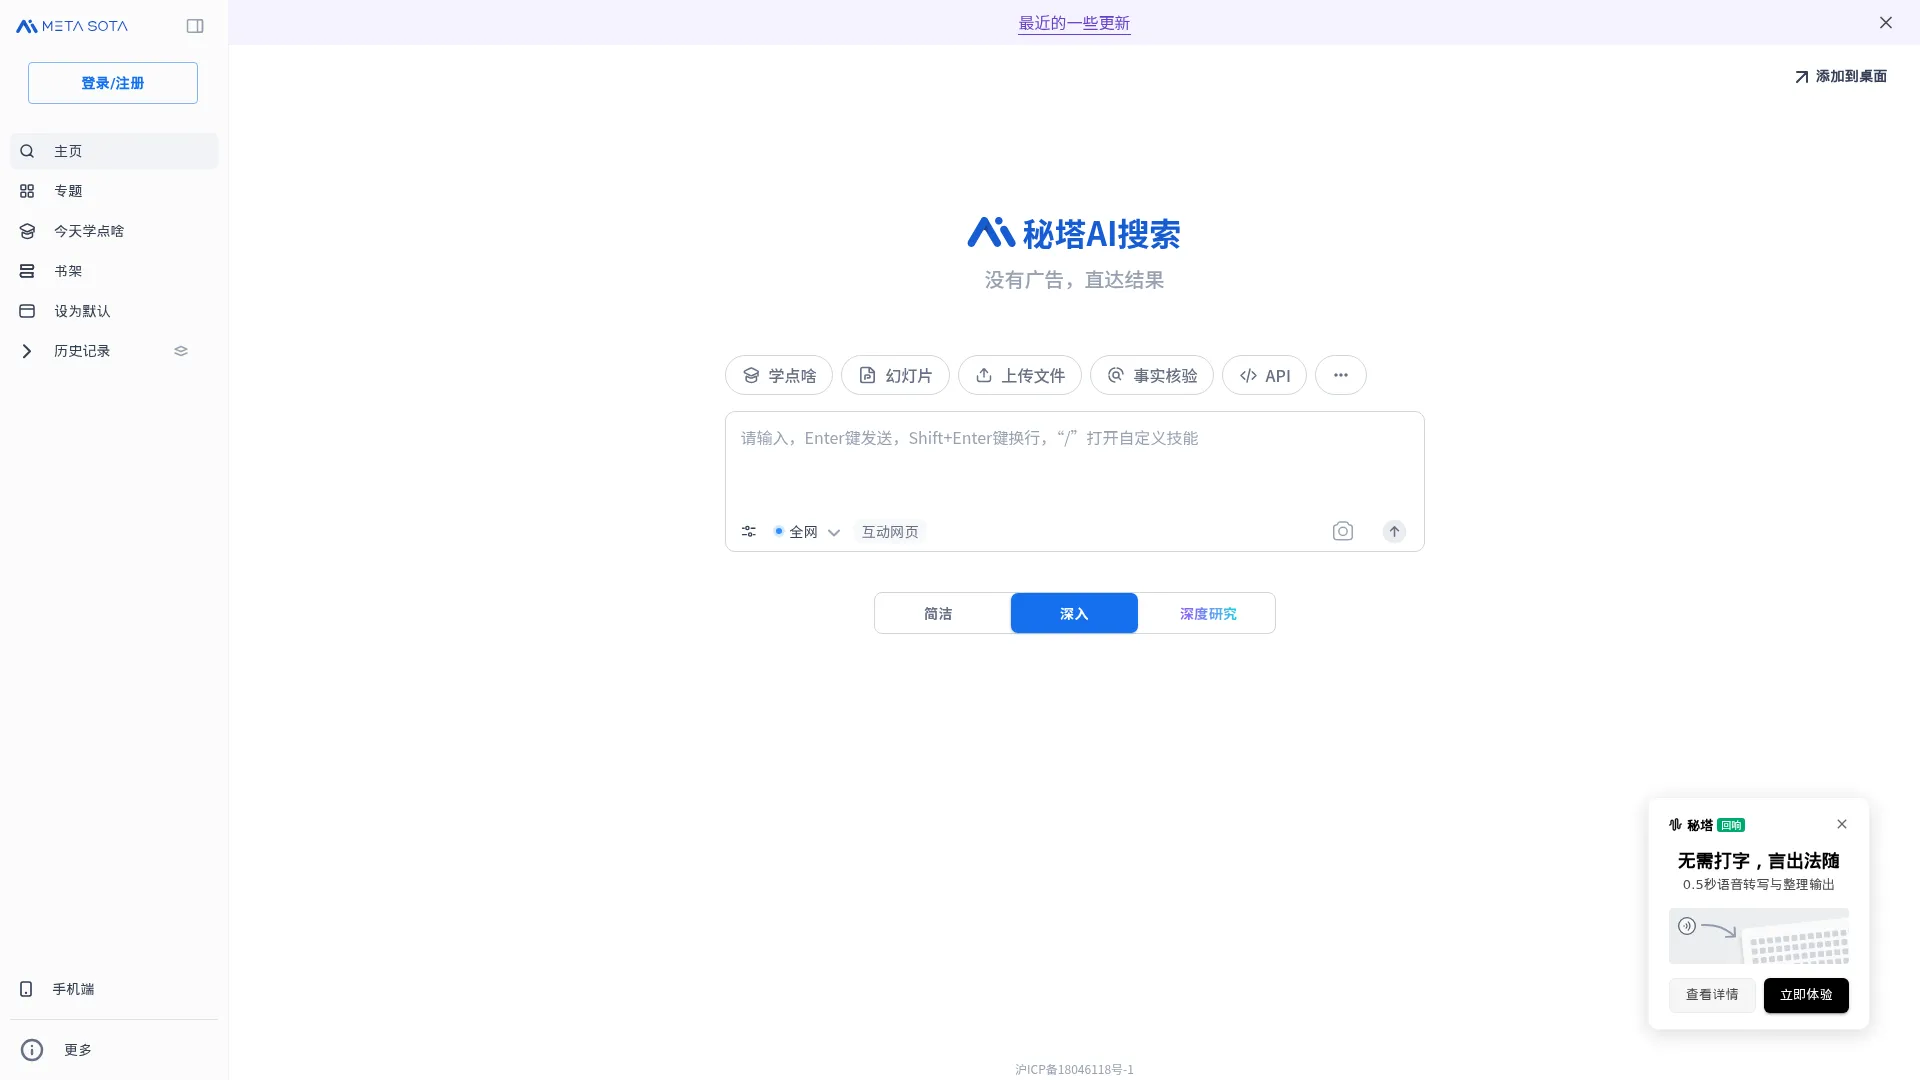Collapse the sidebar panel icon
Image resolution: width=1920 pixels, height=1080 pixels.
[x=195, y=26]
